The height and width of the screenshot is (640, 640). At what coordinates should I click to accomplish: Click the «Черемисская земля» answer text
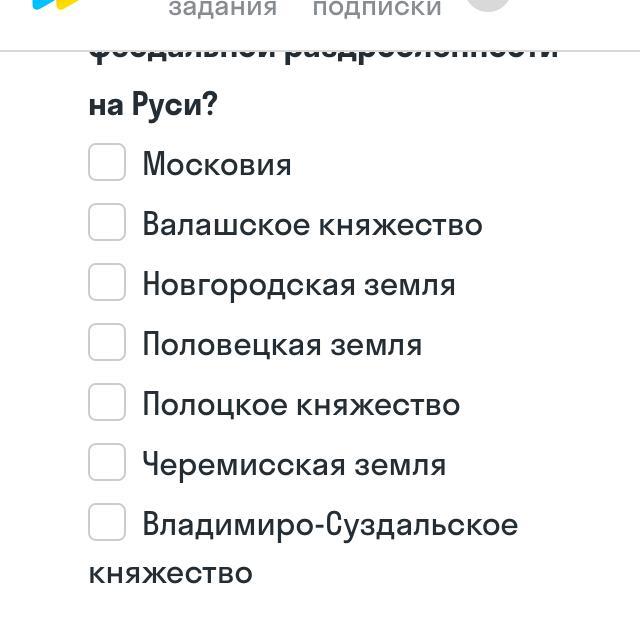pyautogui.click(x=294, y=464)
